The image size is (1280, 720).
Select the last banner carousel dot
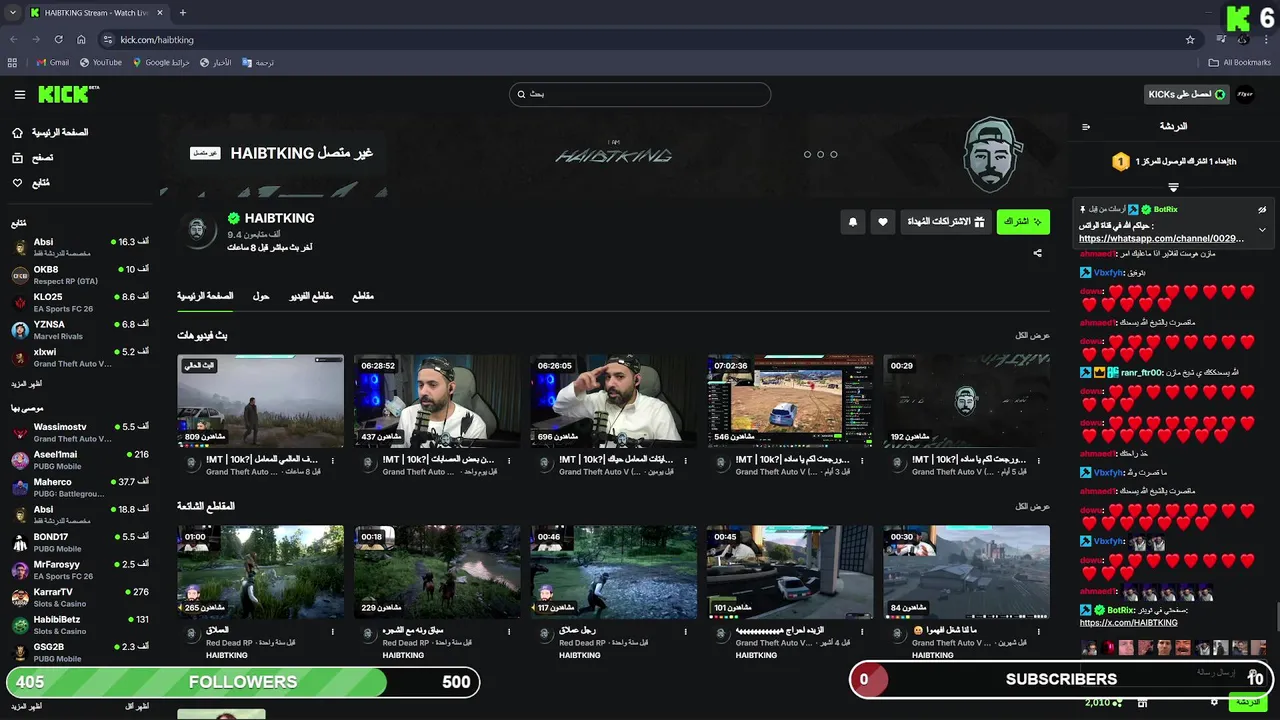pos(833,155)
